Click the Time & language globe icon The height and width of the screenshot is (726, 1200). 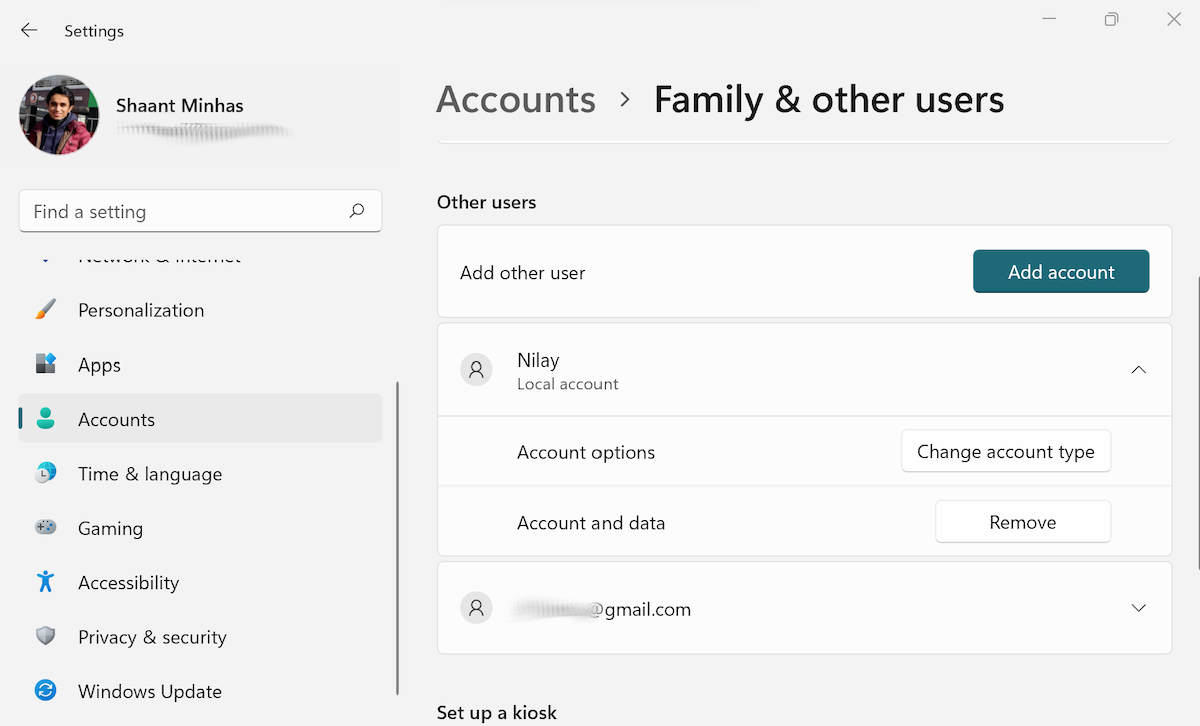coord(46,474)
